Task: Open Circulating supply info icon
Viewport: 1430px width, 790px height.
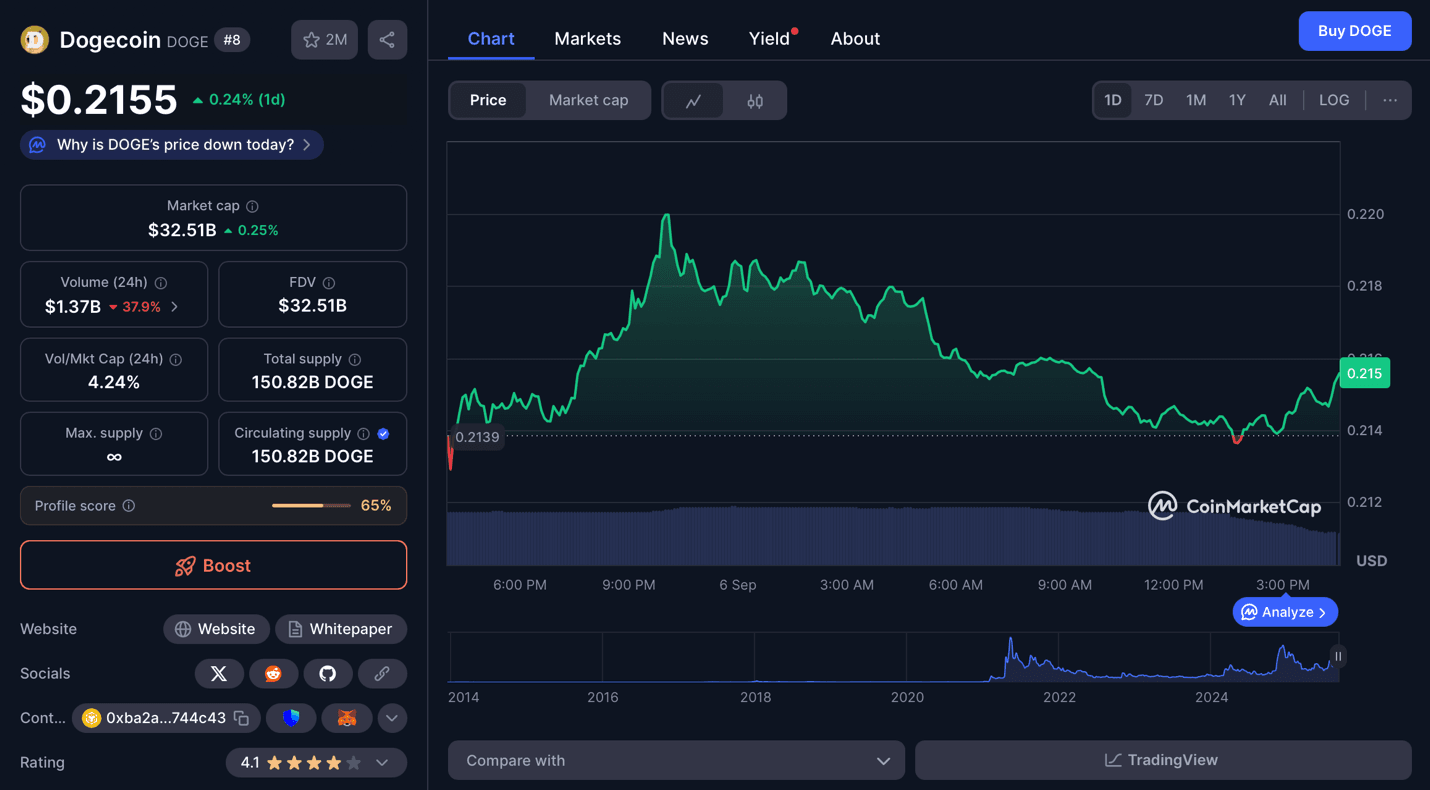Action: click(364, 434)
